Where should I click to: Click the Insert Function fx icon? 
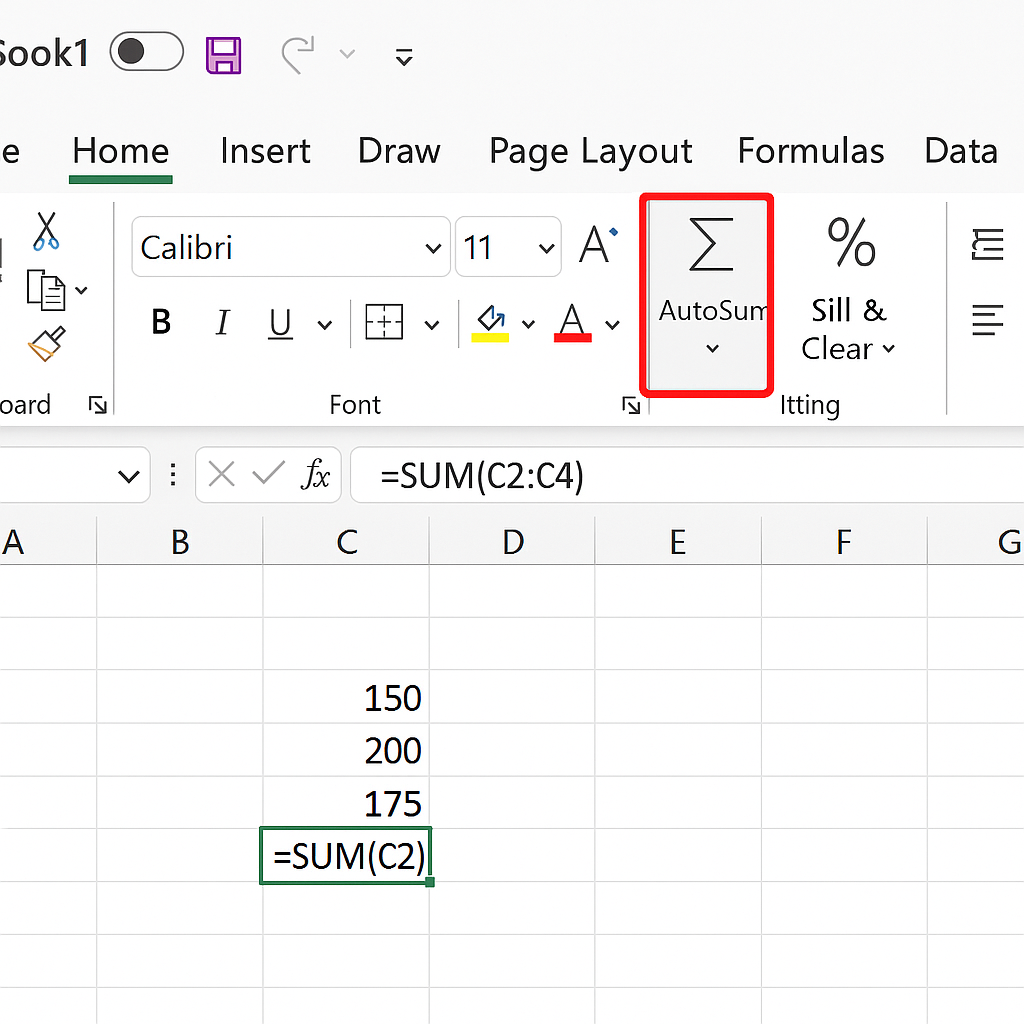coord(316,475)
